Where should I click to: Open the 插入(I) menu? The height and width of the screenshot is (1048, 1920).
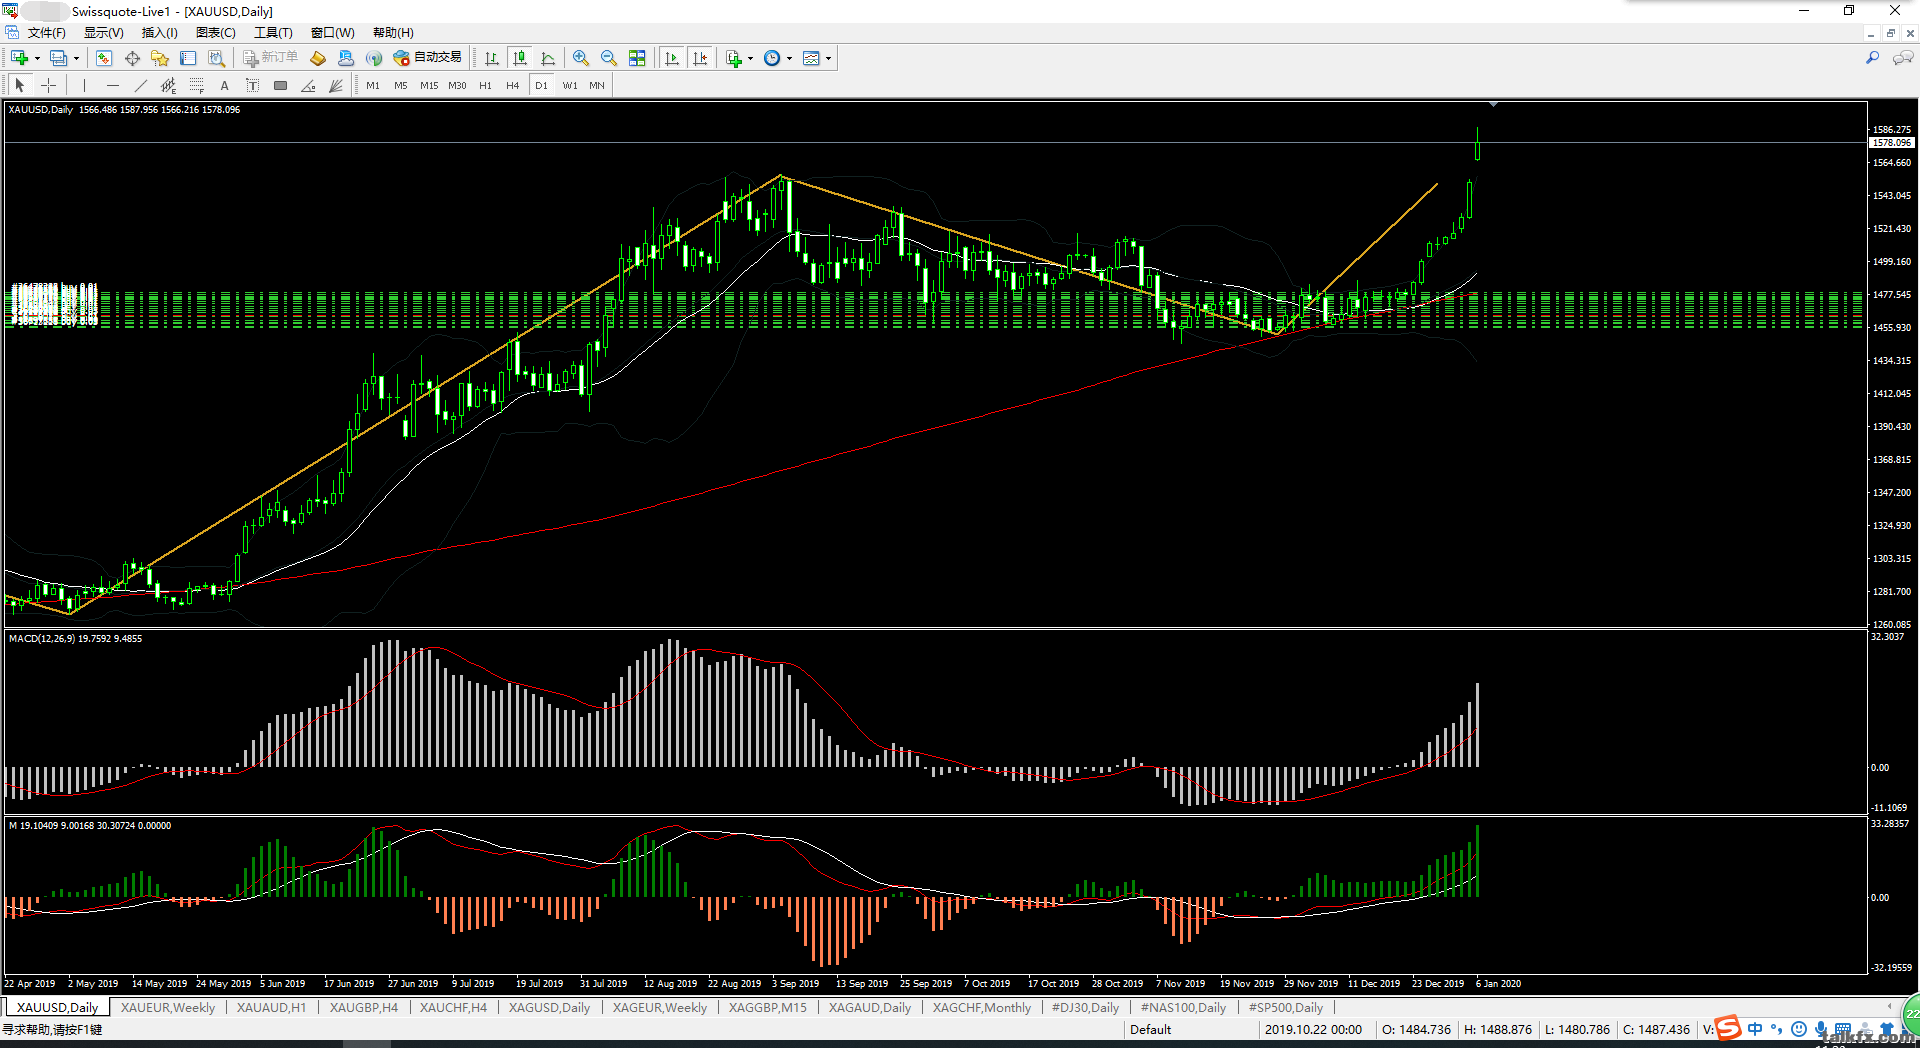pyautogui.click(x=159, y=33)
